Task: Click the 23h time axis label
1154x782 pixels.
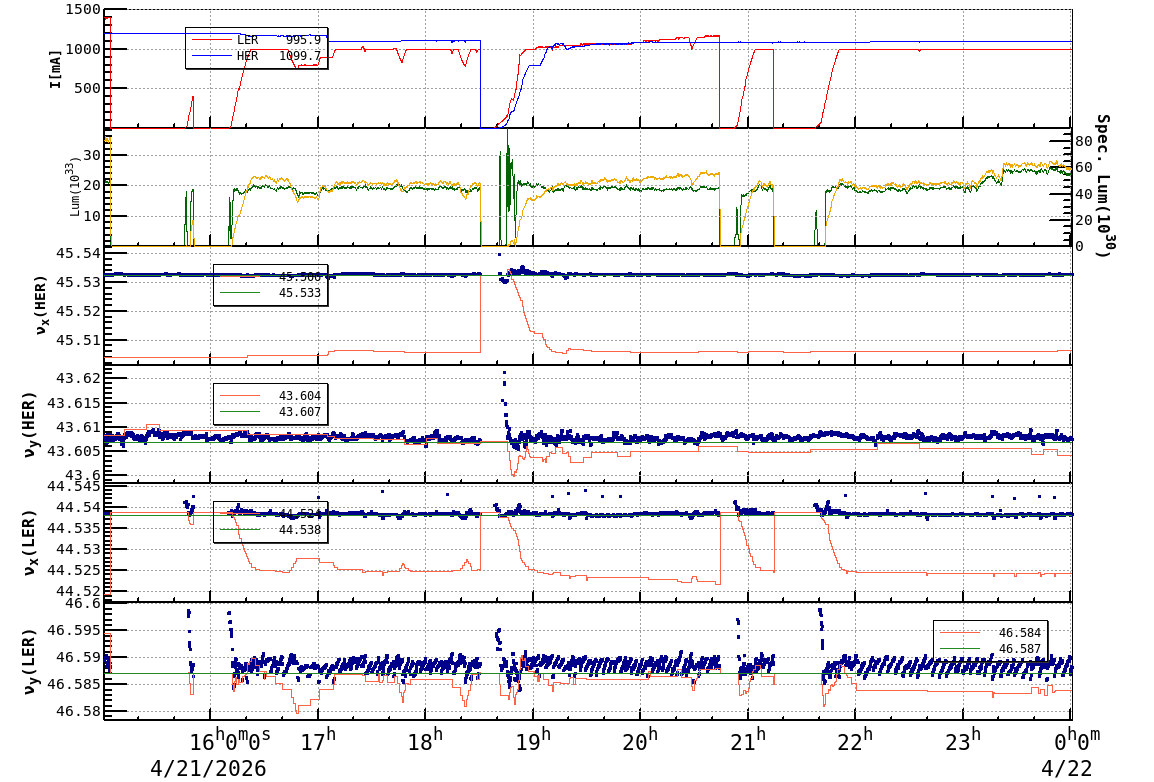Action: [x=963, y=739]
